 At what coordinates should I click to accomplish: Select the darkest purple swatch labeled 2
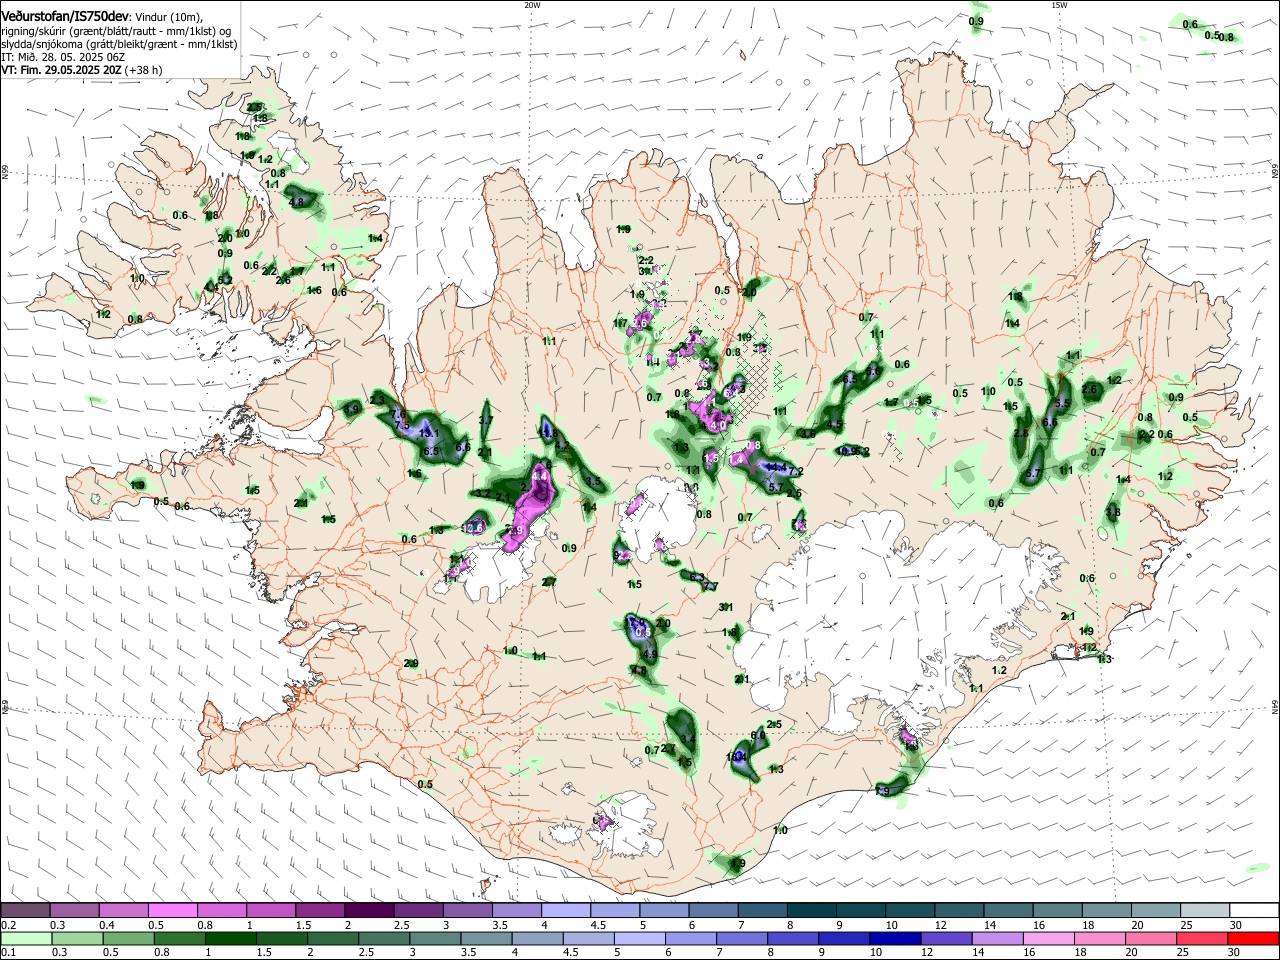pos(369,911)
